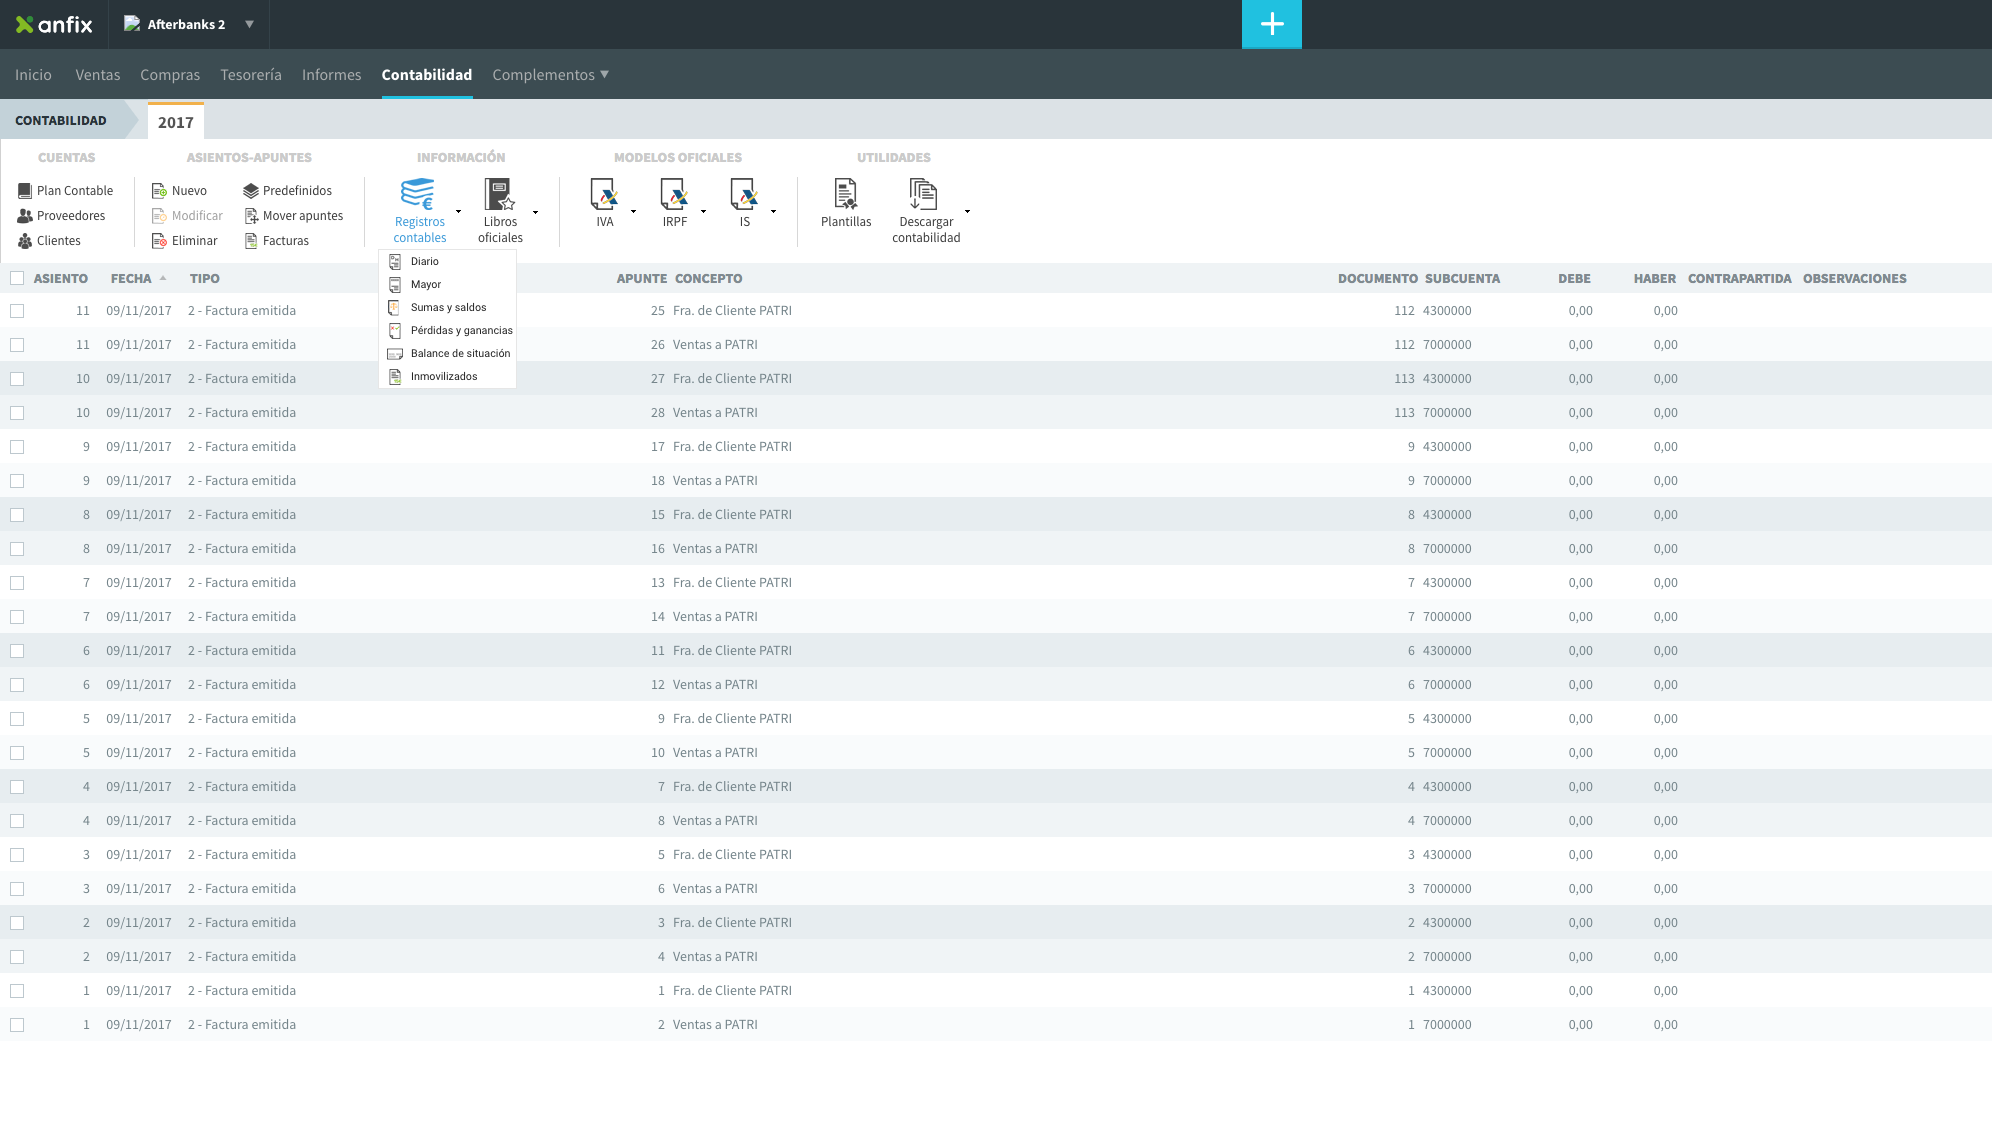Image resolution: width=1992 pixels, height=1138 pixels.
Task: Click the Predefinidos layers icon
Action: pos(251,190)
